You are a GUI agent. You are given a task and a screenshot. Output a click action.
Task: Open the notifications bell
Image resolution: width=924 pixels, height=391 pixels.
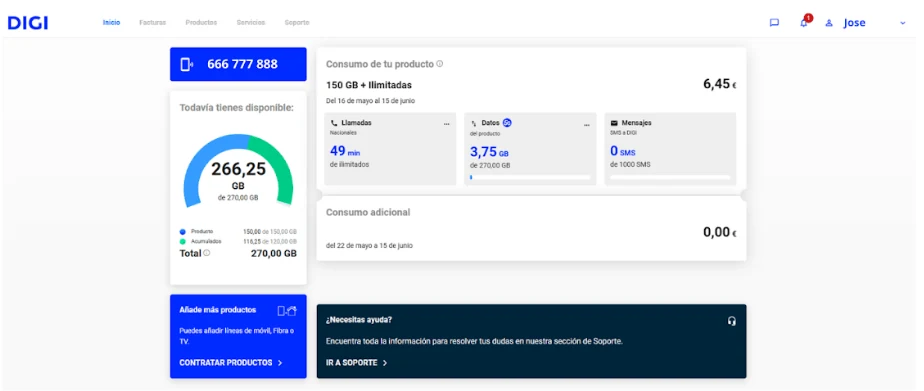coord(803,23)
